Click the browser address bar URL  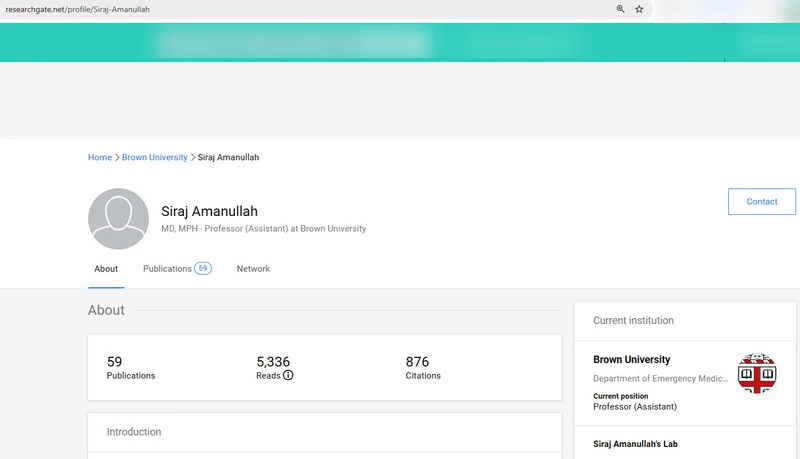78,9
